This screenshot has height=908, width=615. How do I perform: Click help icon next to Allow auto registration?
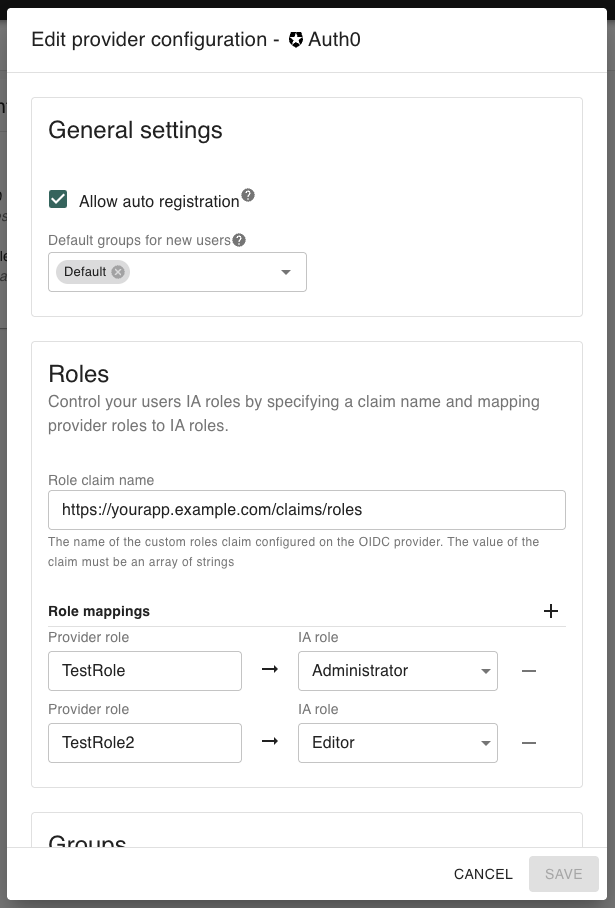click(248, 196)
